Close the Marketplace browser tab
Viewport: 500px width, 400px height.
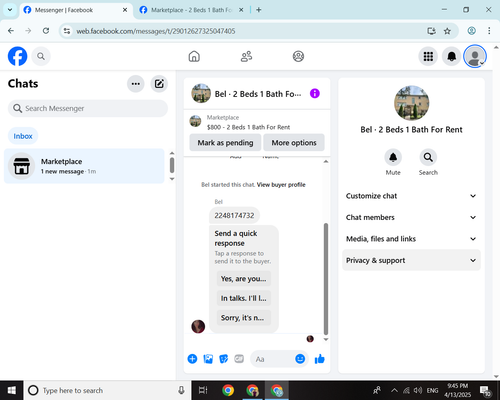(x=241, y=10)
